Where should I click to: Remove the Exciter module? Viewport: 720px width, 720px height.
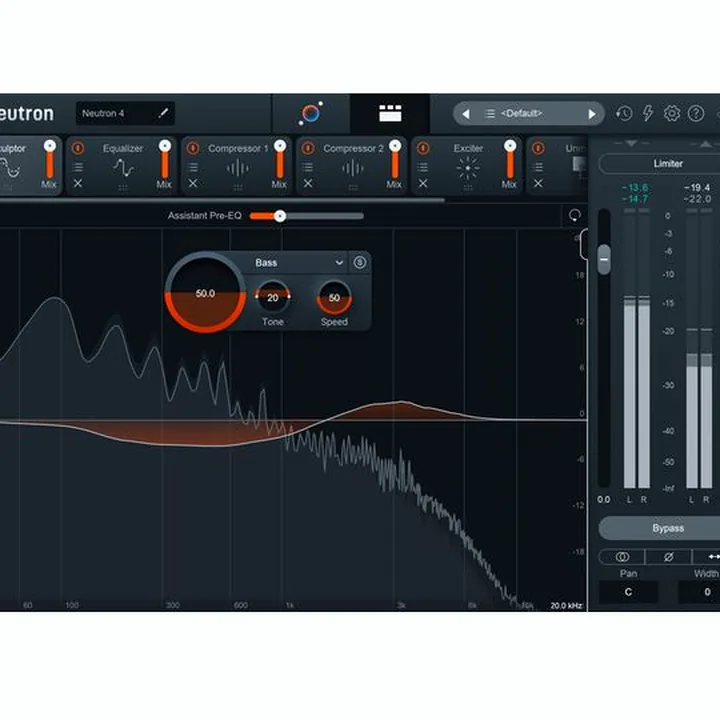pos(423,183)
